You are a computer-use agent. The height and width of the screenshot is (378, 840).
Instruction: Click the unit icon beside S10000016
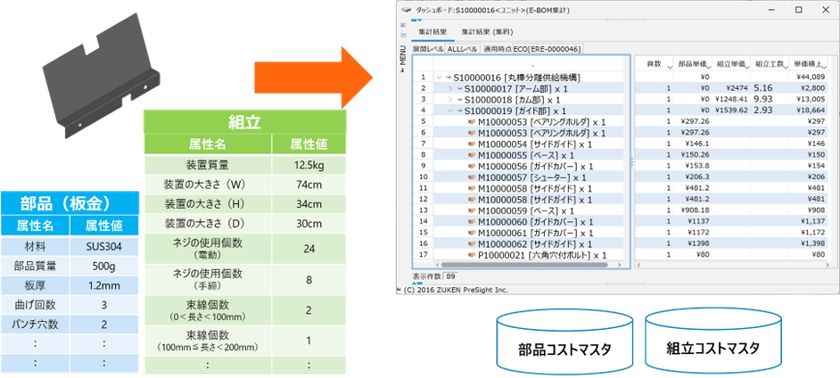pos(448,78)
